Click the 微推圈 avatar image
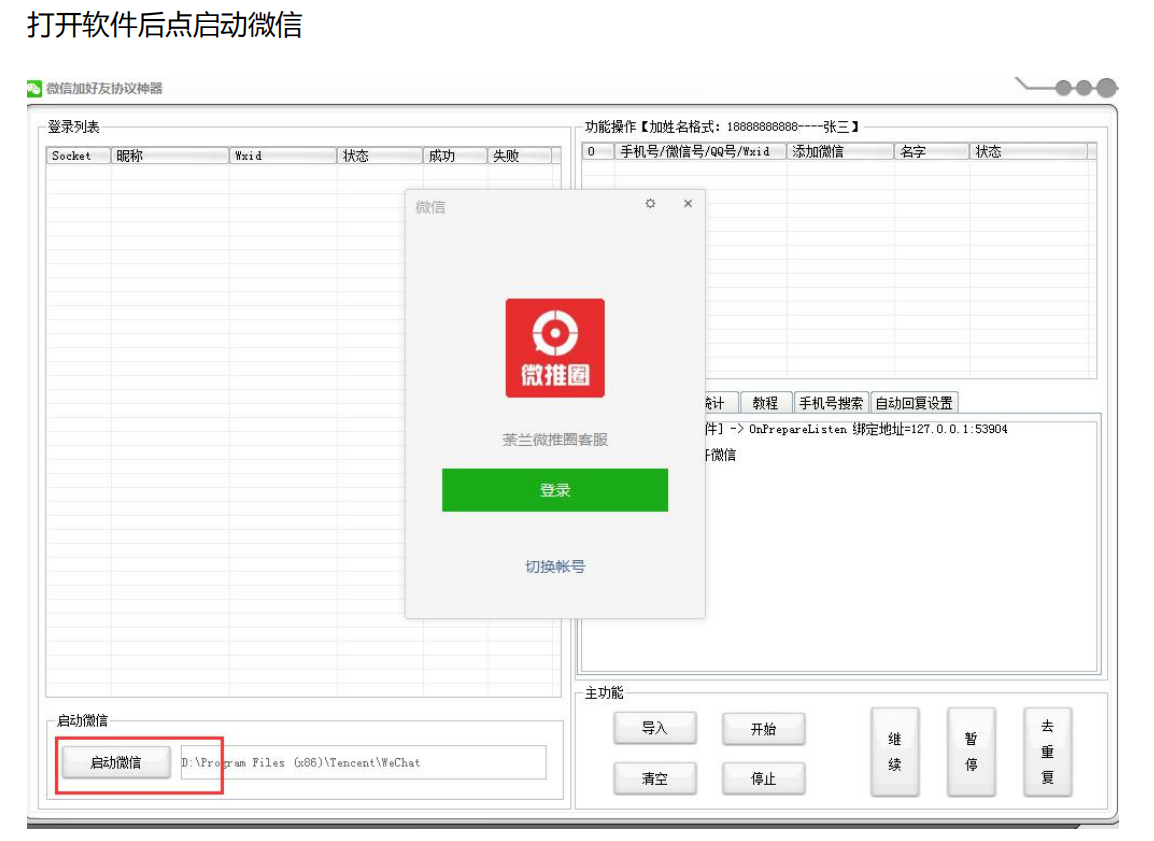The height and width of the screenshot is (841, 1154). click(x=555, y=348)
